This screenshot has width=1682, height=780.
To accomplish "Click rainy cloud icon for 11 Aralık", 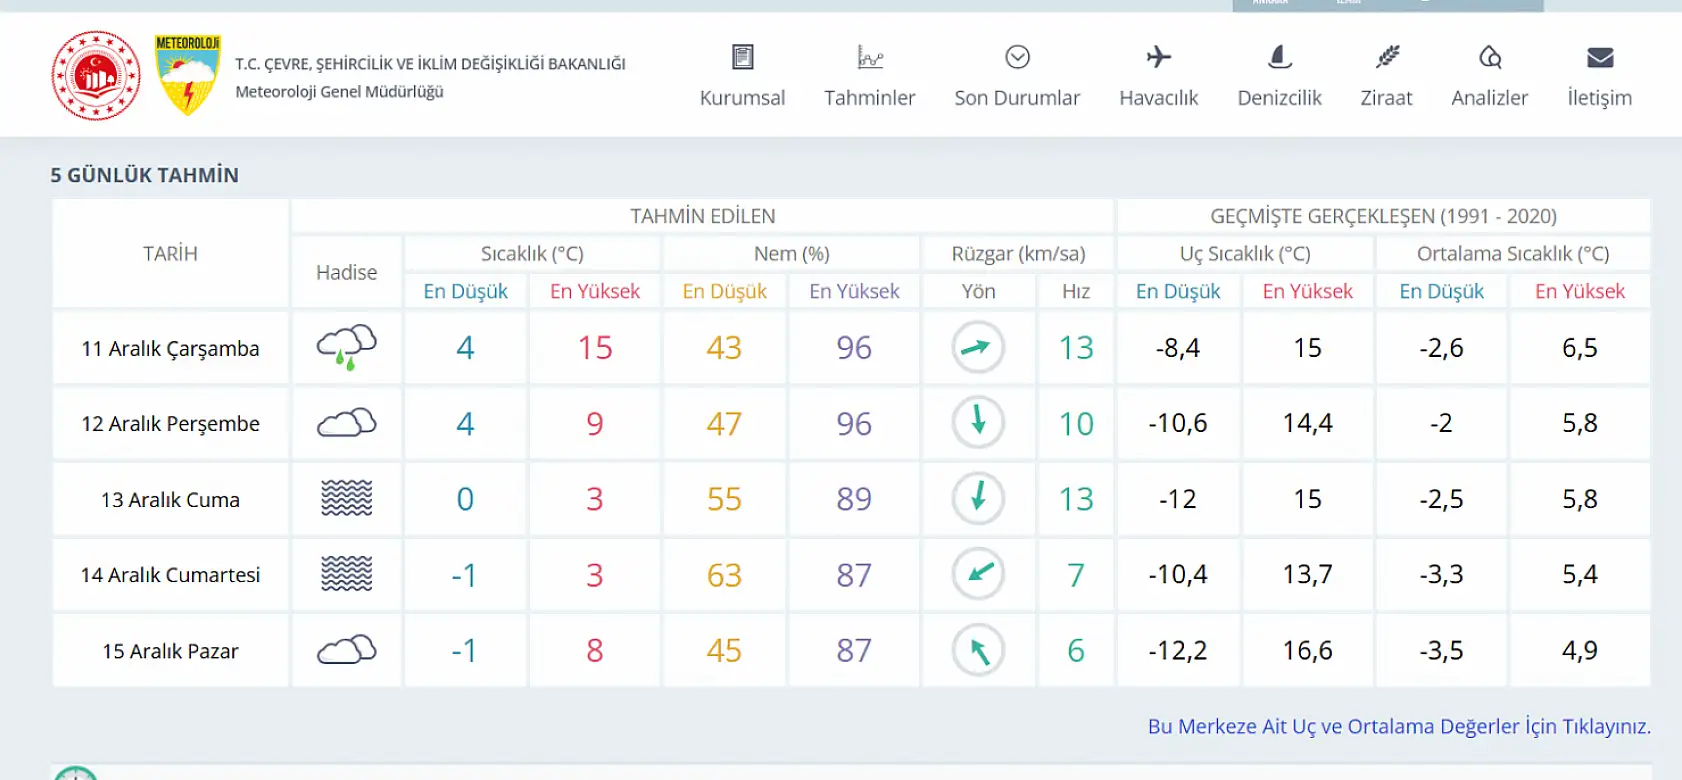I will click(x=346, y=347).
